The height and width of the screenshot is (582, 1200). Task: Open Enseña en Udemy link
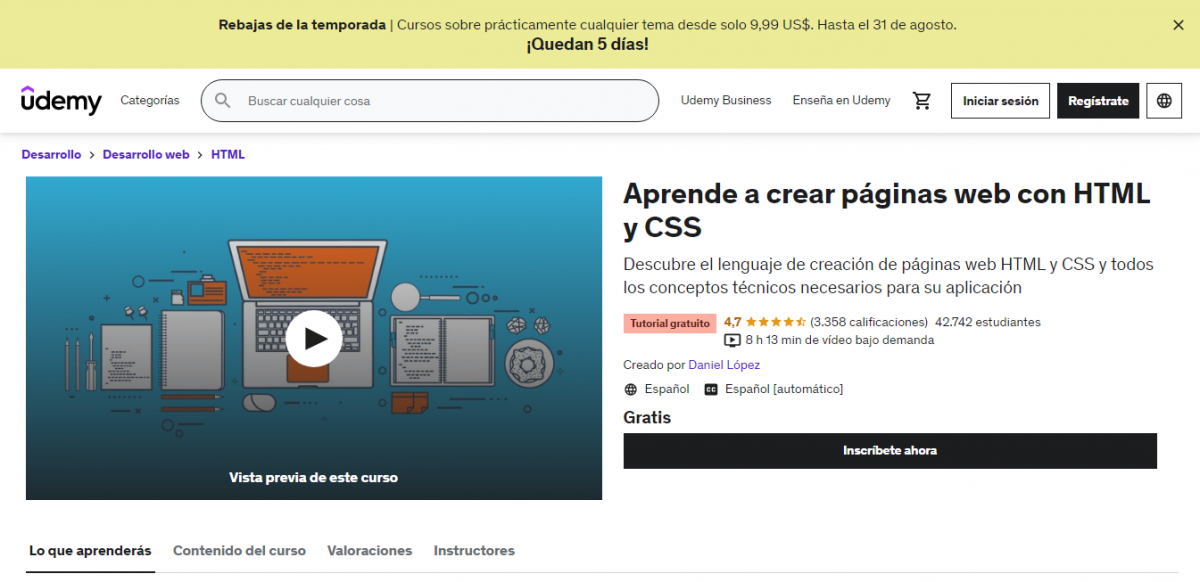click(841, 101)
